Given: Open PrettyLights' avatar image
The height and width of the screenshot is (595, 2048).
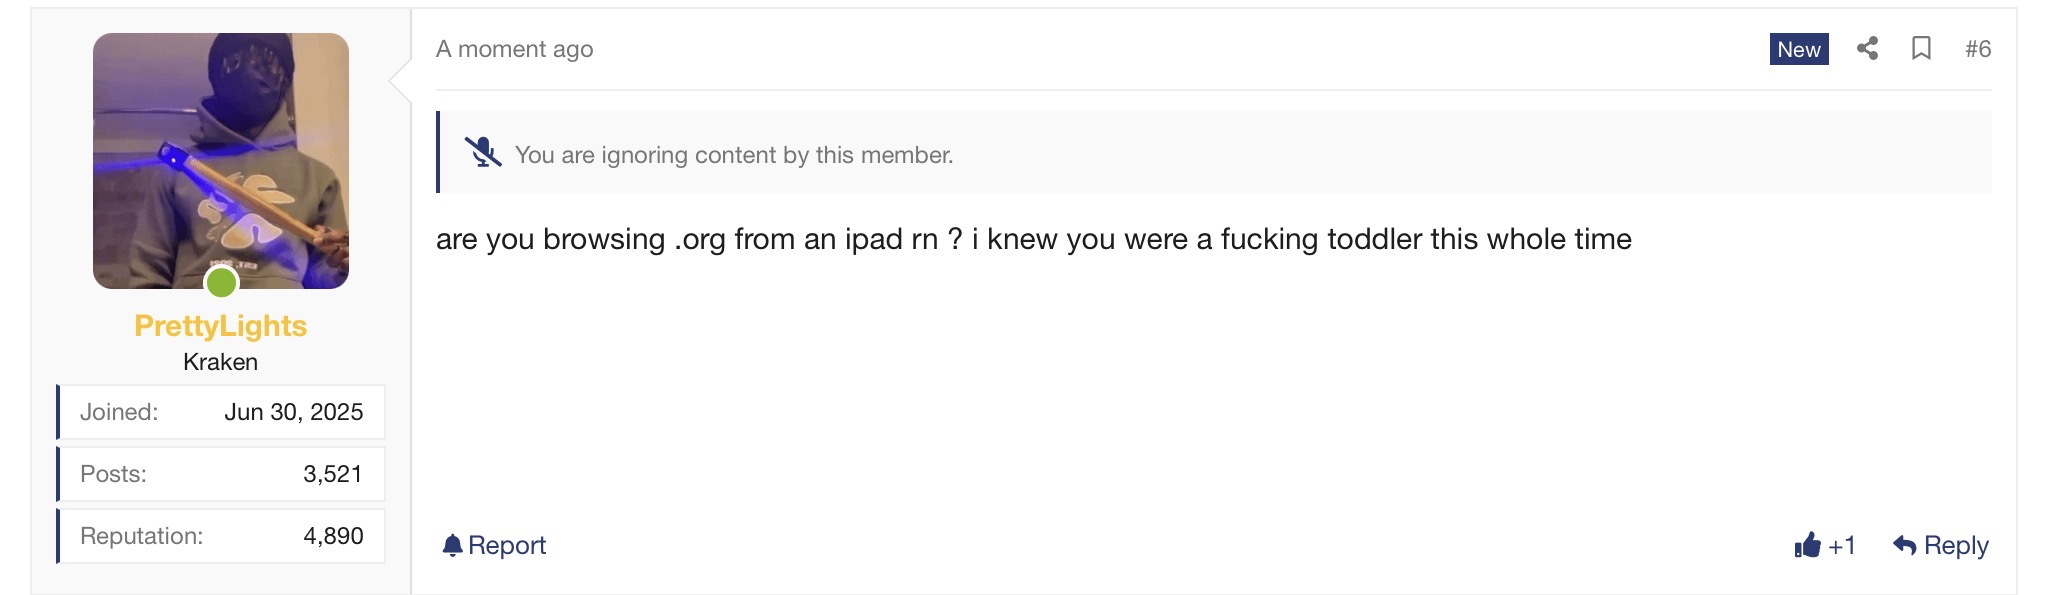Looking at the screenshot, I should click(x=221, y=160).
